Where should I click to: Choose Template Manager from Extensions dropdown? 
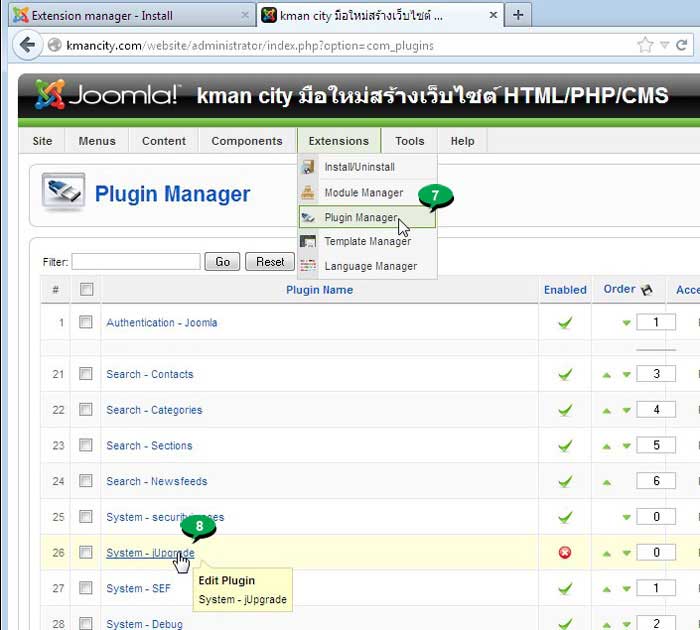click(x=367, y=242)
